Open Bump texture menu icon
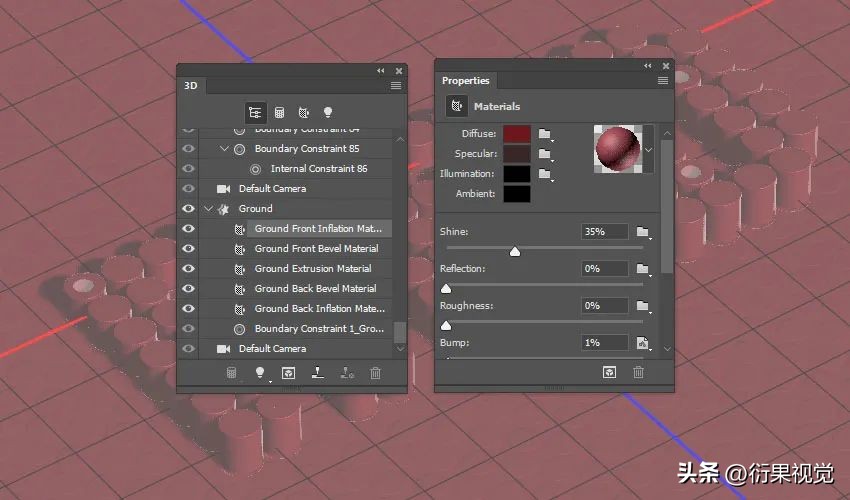Image resolution: width=850 pixels, height=500 pixels. coord(643,343)
